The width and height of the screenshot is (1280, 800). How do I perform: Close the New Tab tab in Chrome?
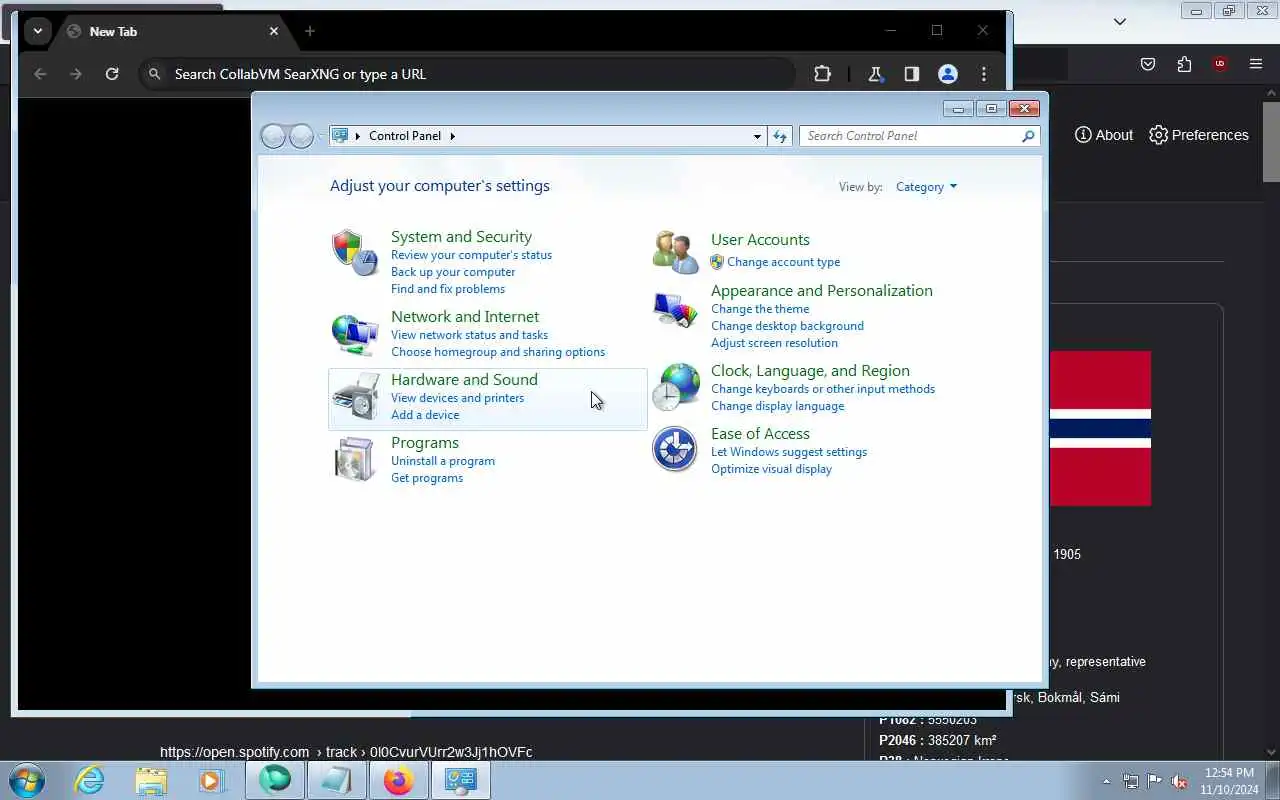pos(274,31)
